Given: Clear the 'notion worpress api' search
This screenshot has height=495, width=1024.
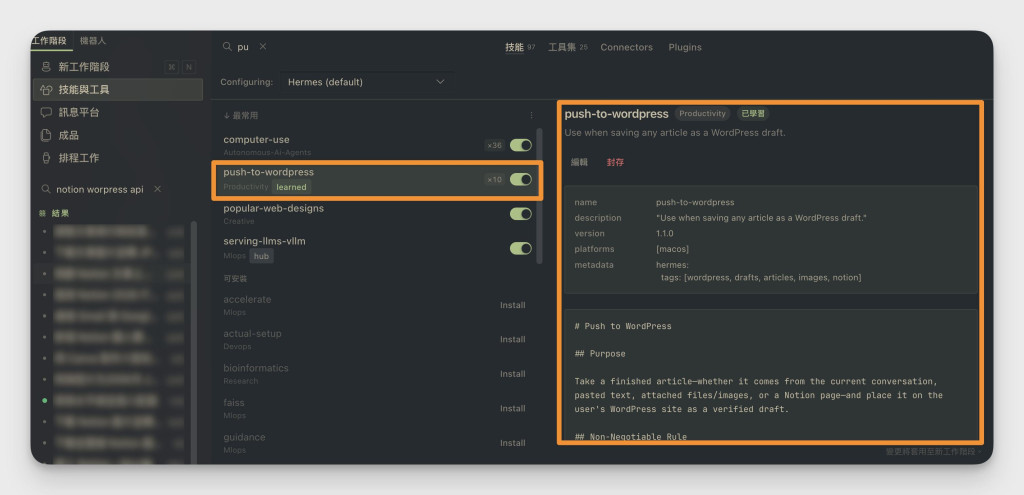Looking at the screenshot, I should (157, 189).
